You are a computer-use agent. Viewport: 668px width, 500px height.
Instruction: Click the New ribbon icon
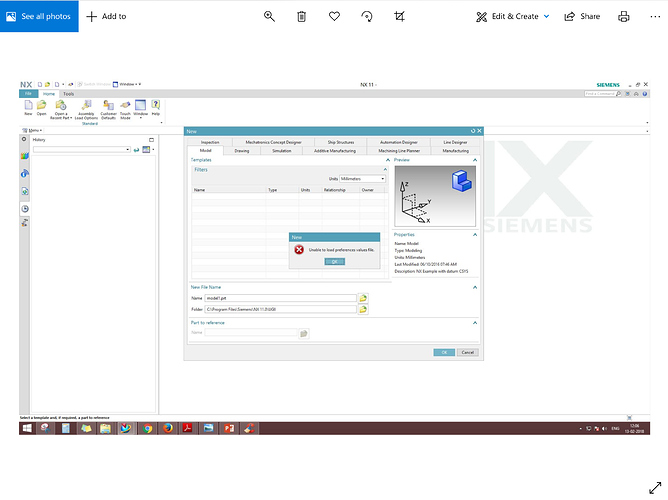click(28, 108)
